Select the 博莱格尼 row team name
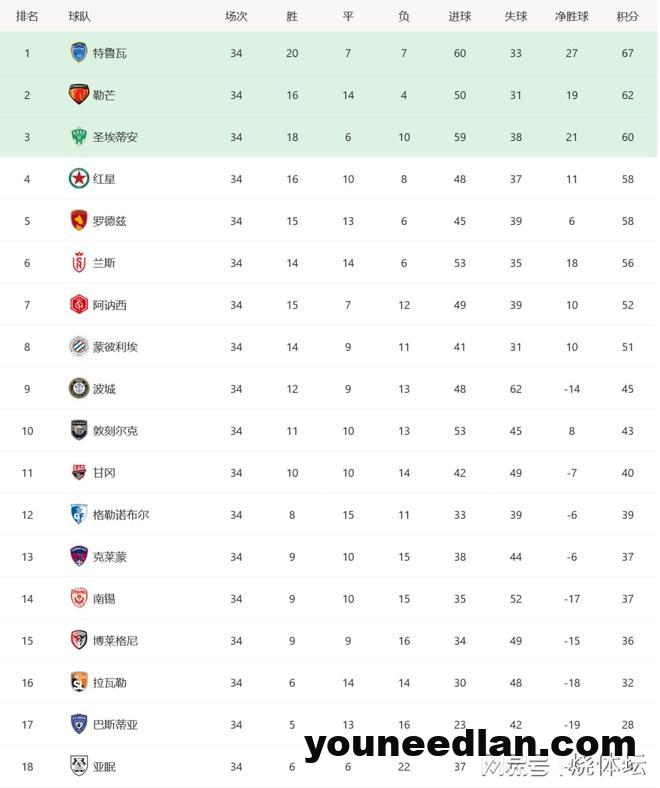The image size is (660, 788). coord(115,641)
